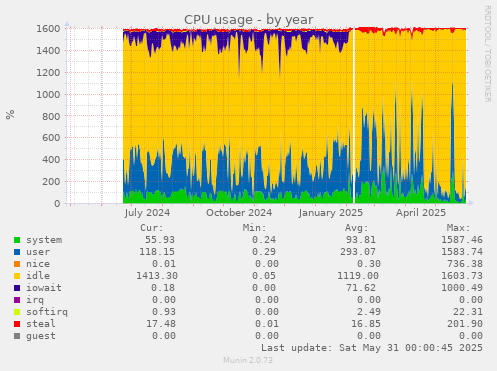The height and width of the screenshot is (371, 497).
Task: Click the 'Max:' column header
Action: pyautogui.click(x=459, y=228)
